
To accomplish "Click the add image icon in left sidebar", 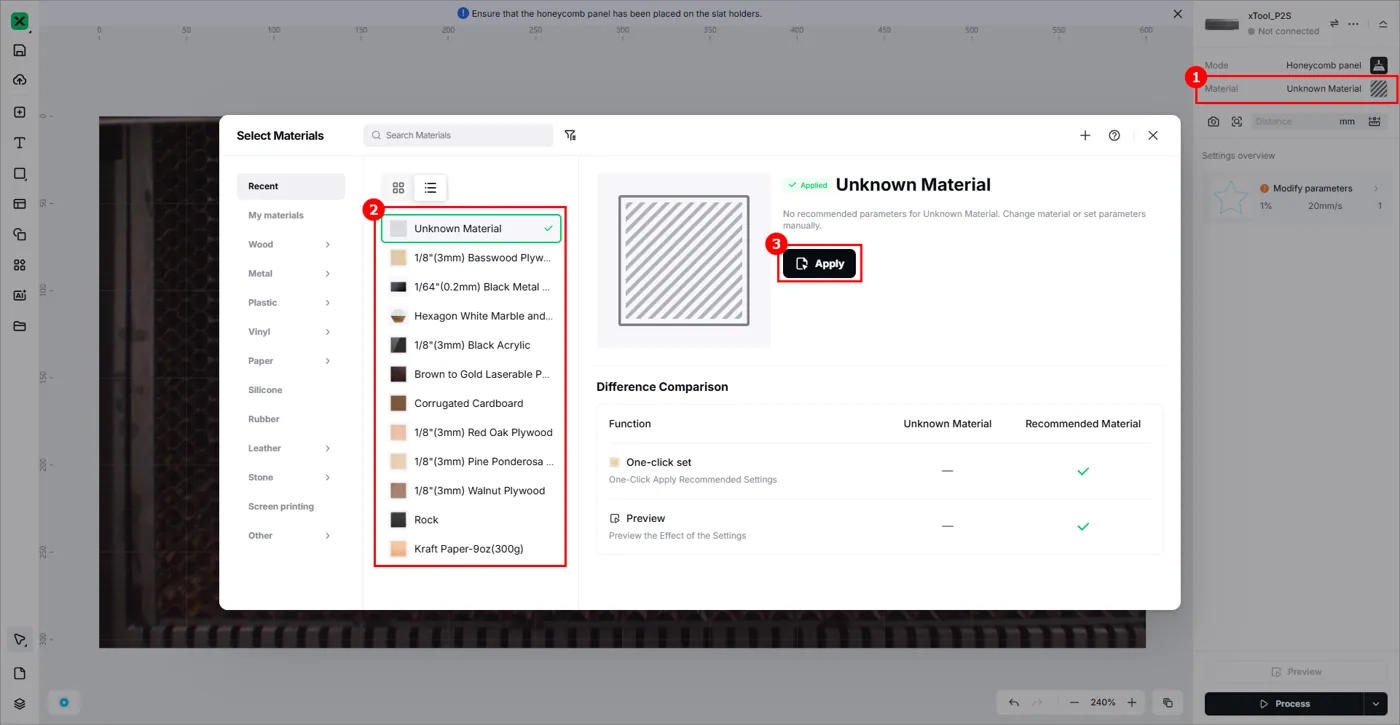I will click(19, 112).
